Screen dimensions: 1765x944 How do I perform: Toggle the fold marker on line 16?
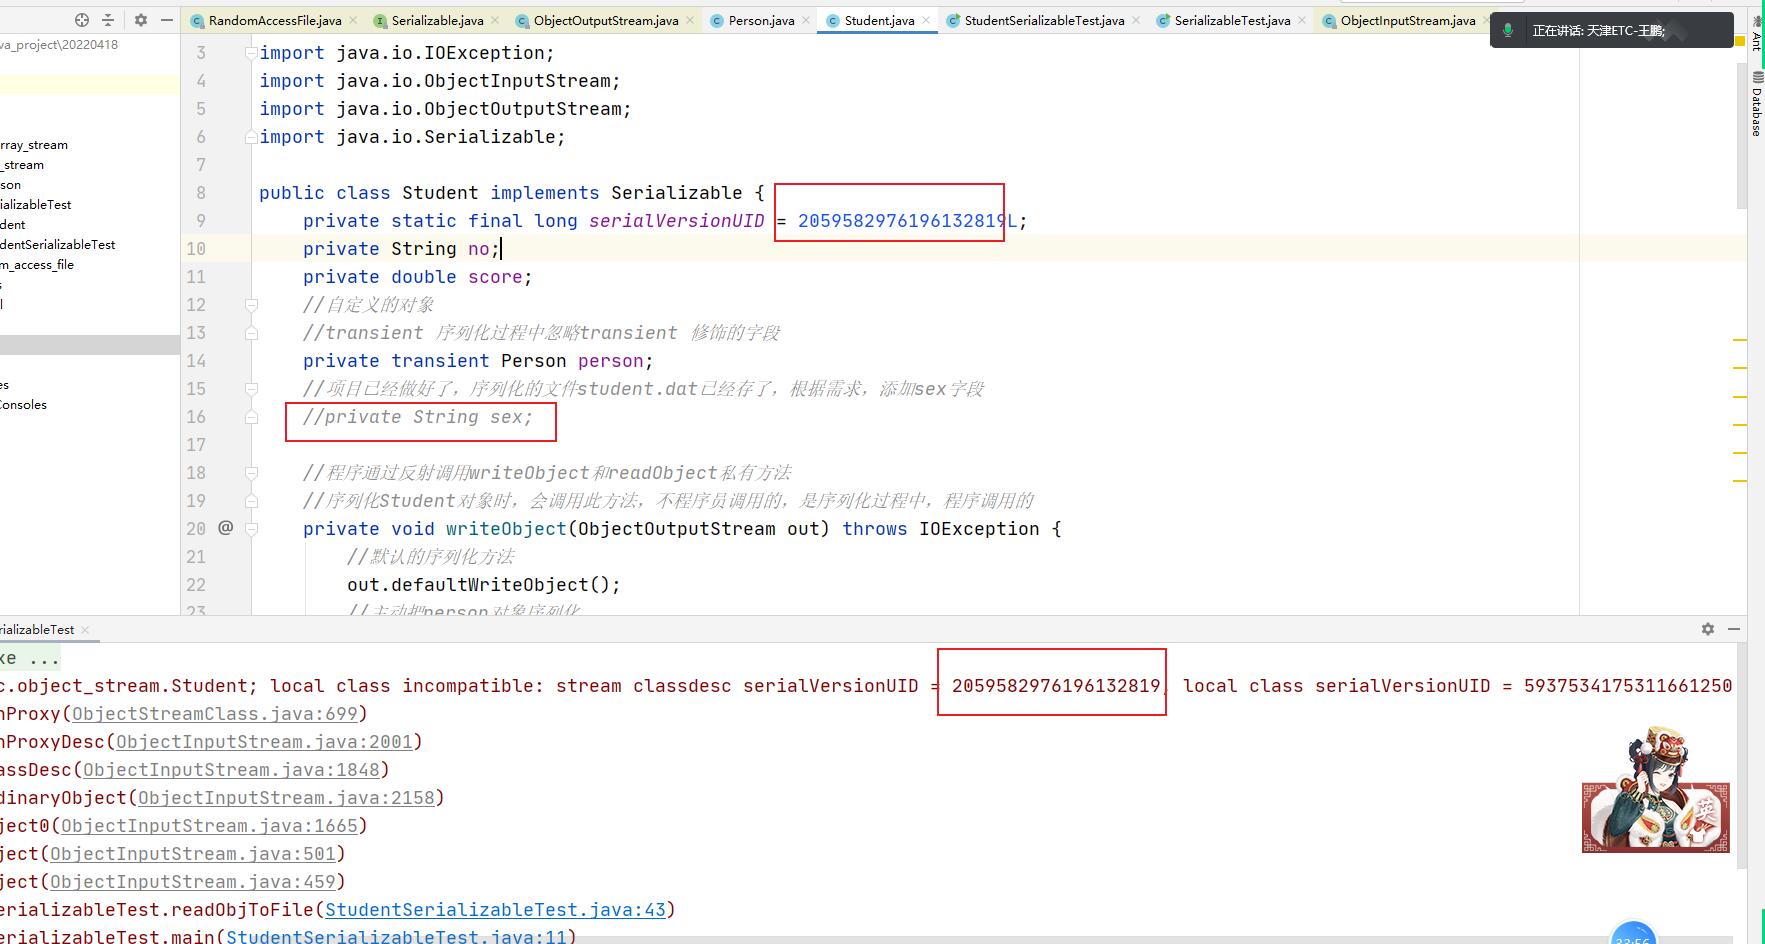point(252,417)
